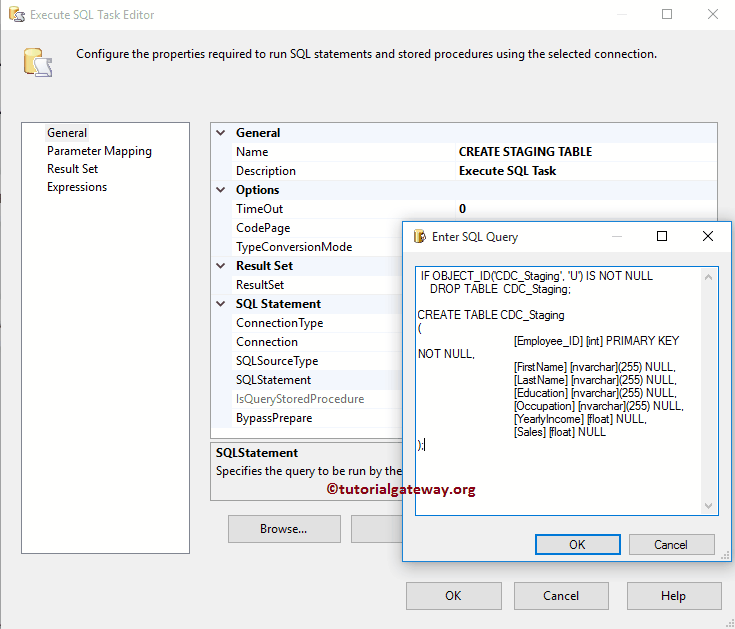Open the Result Set page
735x629 pixels.
coord(72,169)
